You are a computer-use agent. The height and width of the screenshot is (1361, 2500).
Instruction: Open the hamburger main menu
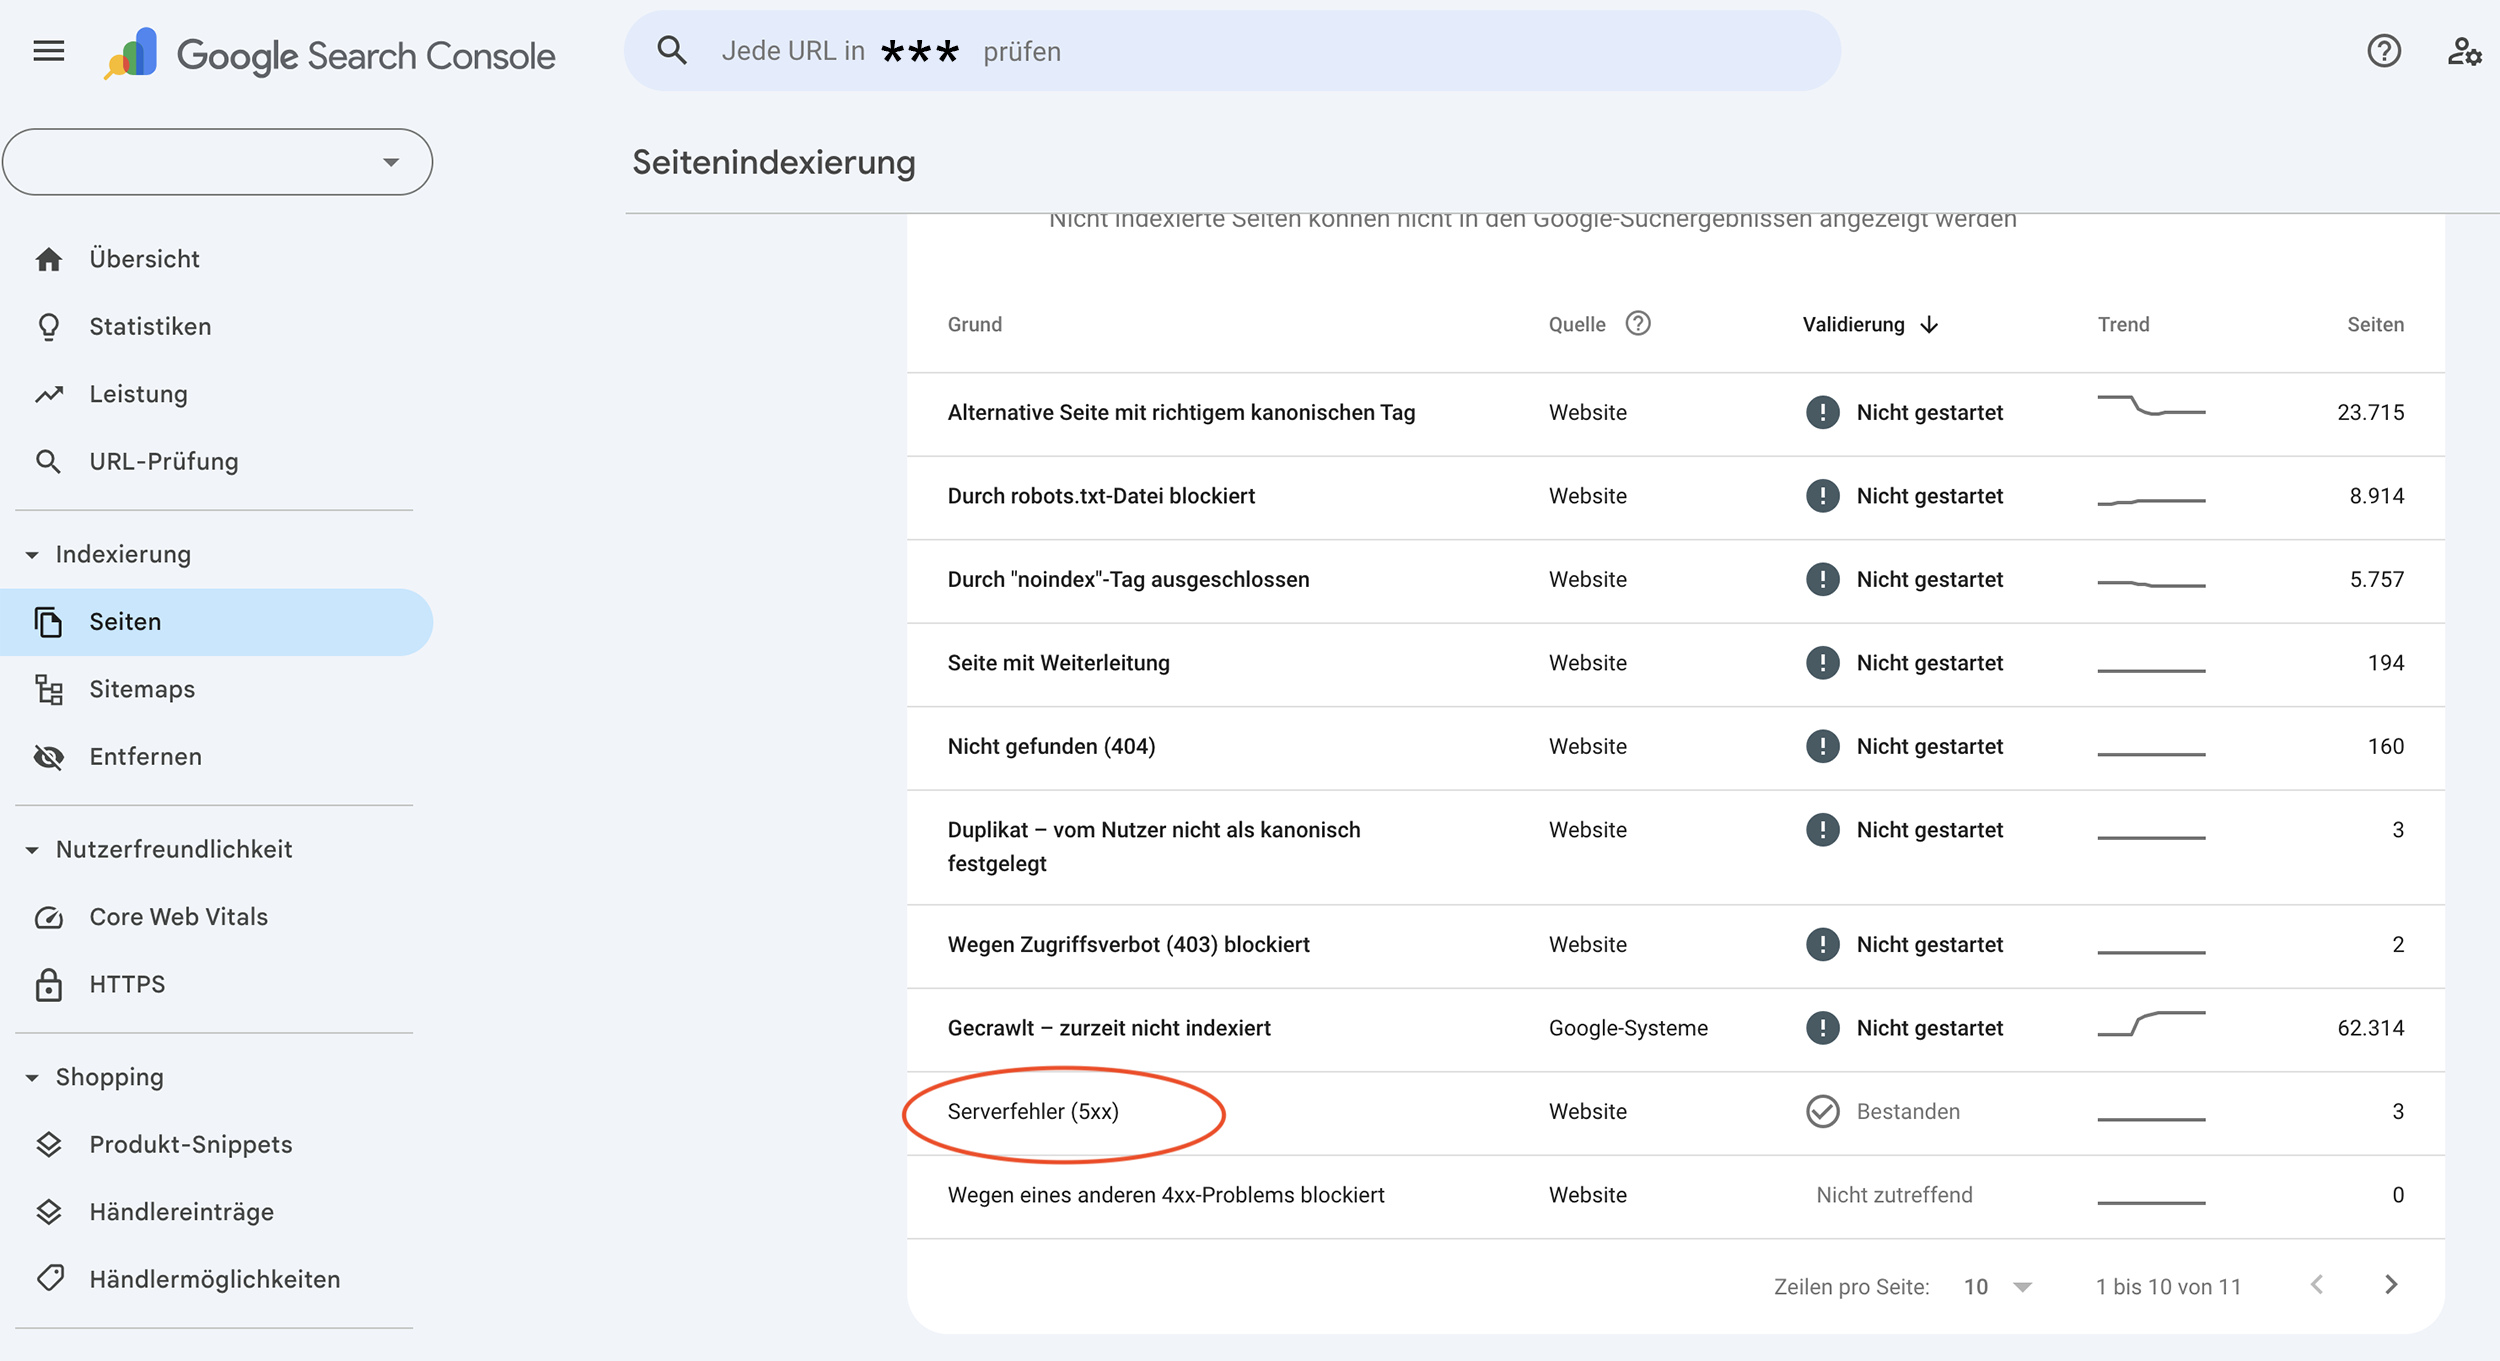tap(48, 51)
